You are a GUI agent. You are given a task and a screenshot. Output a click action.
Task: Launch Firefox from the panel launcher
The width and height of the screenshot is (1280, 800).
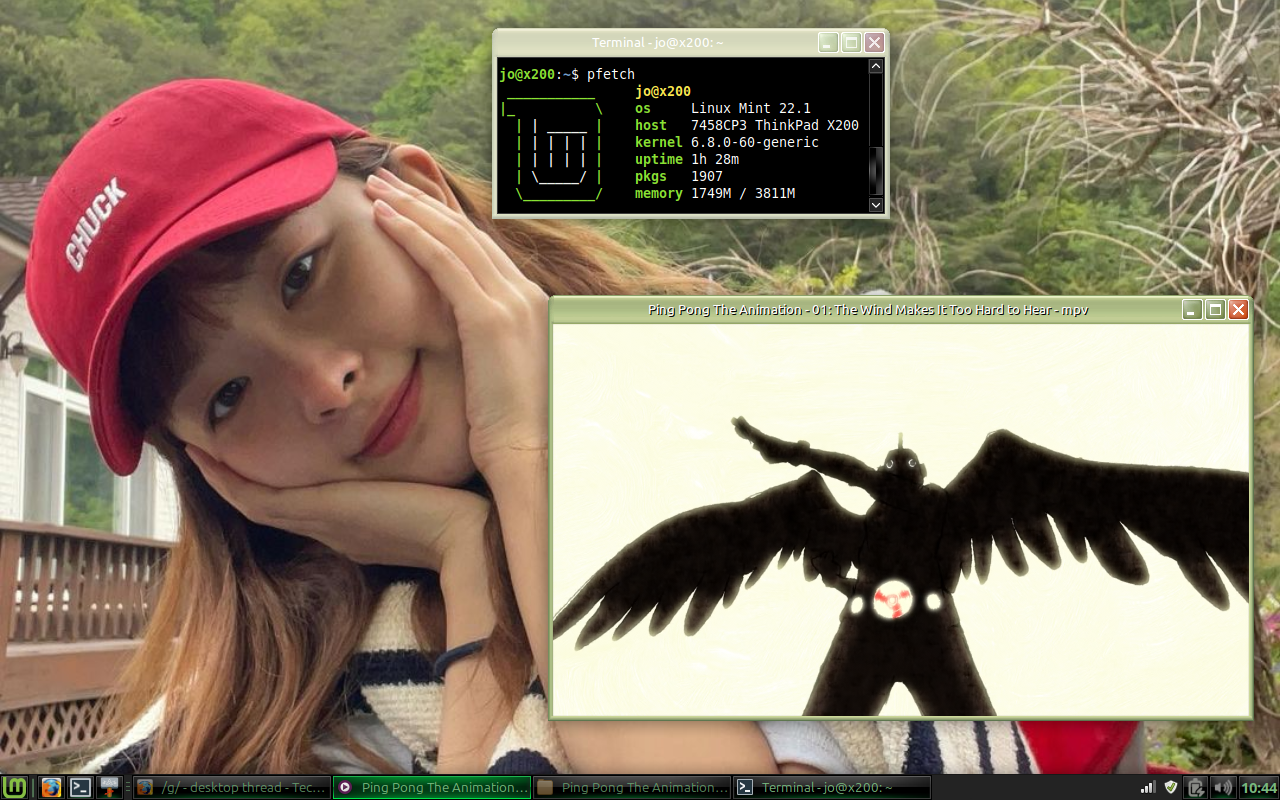point(51,787)
